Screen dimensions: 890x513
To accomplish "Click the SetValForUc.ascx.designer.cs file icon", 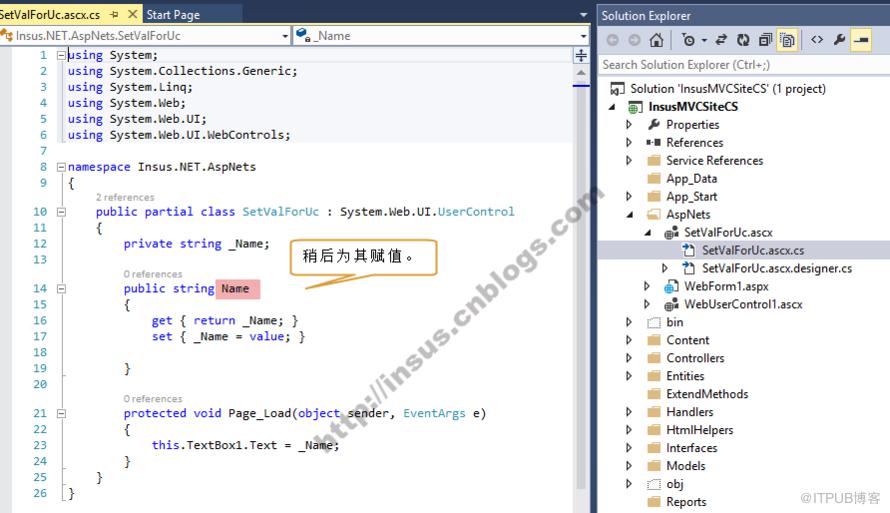I will [x=689, y=268].
